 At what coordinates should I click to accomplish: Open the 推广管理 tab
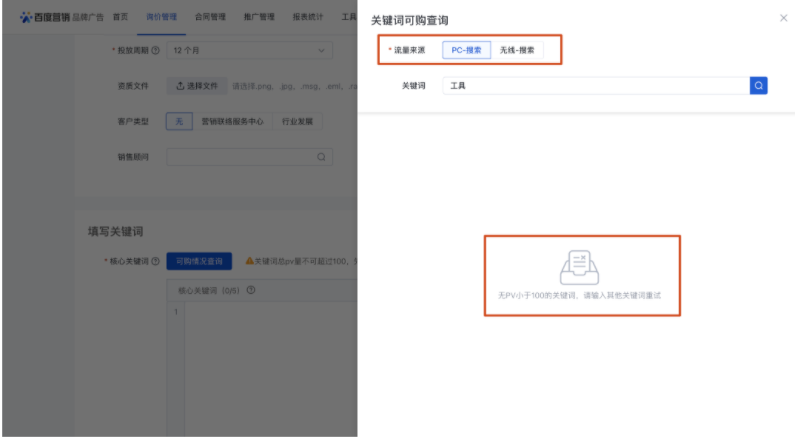pos(259,17)
